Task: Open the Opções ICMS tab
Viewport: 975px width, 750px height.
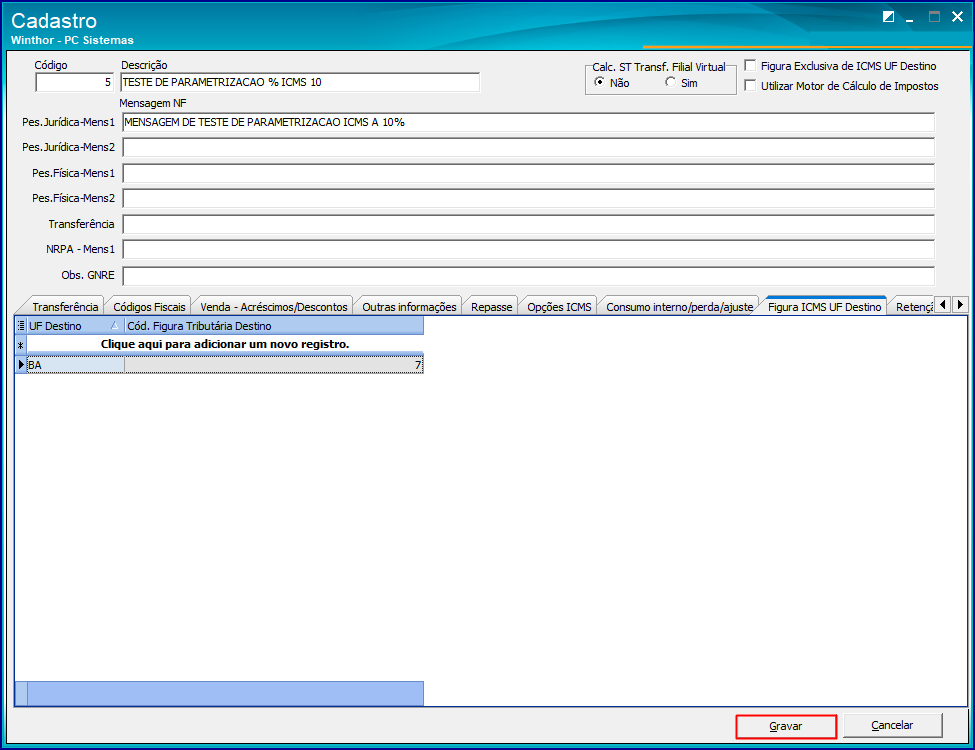Action: [x=559, y=307]
